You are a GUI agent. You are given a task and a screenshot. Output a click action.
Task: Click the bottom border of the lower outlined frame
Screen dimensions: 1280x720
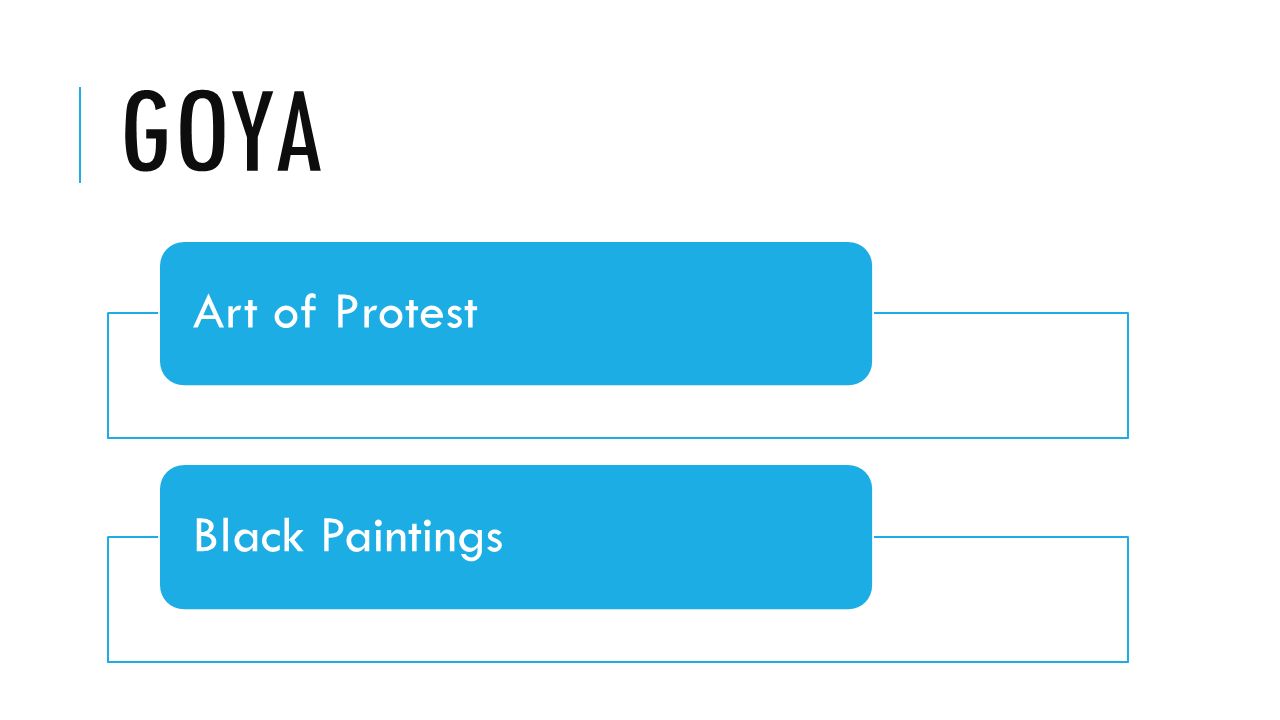[x=618, y=661]
